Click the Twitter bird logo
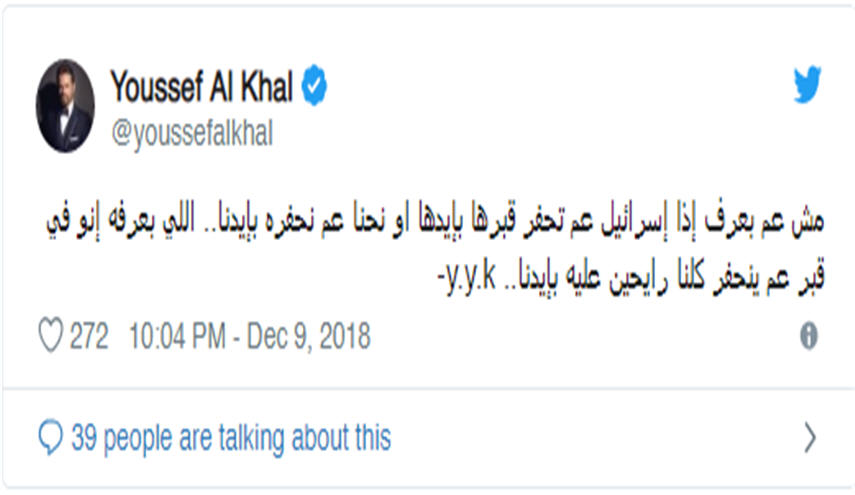This screenshot has height=495, width=855. pos(807,87)
